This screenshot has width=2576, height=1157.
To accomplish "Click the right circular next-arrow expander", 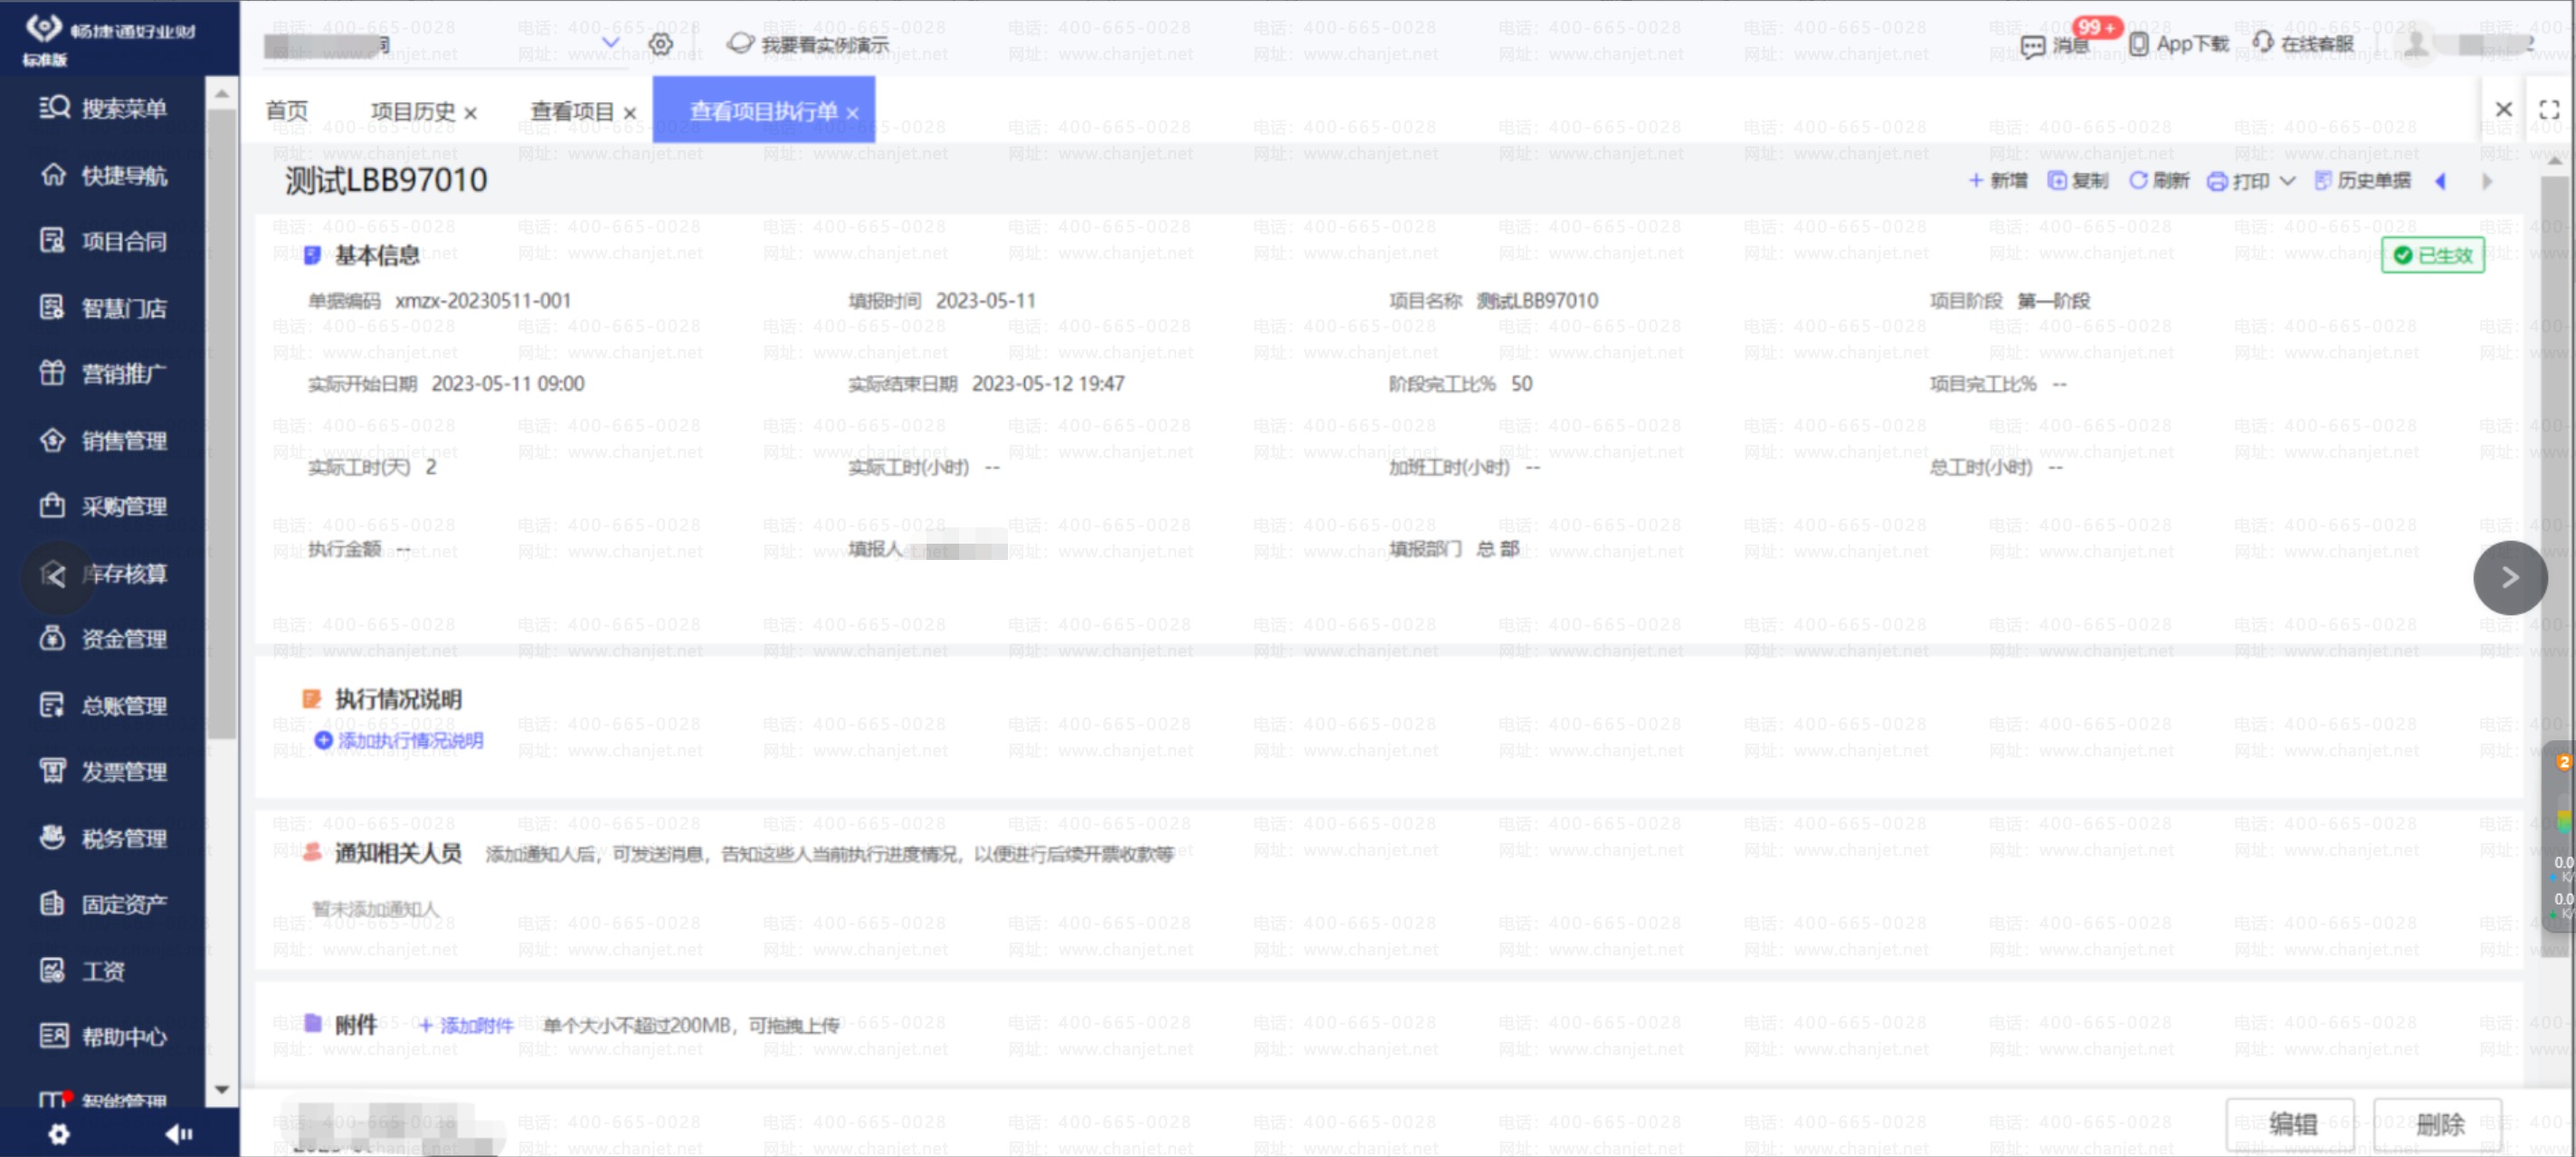I will point(2509,577).
